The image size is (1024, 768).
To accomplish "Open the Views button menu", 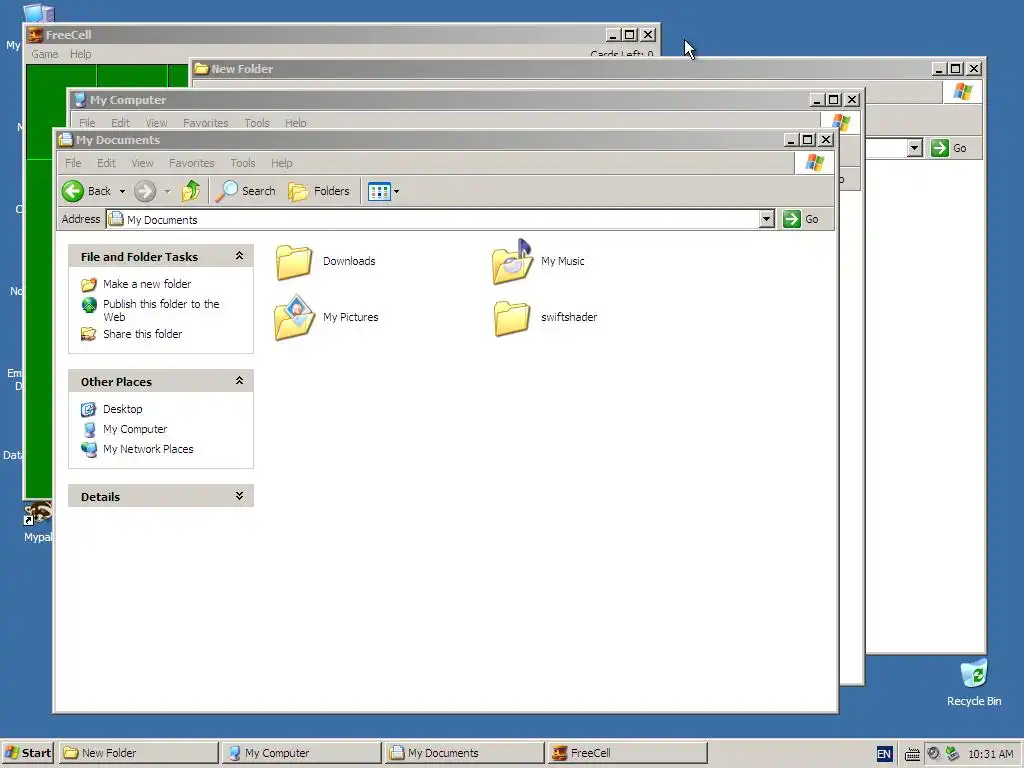I will pyautogui.click(x=383, y=191).
